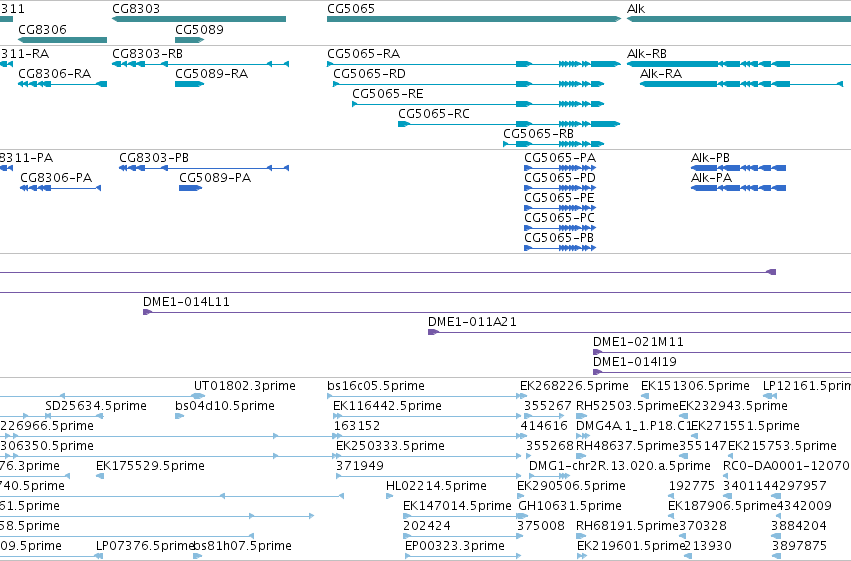Click transcript CG5065-RE
Screen dimensions: 851x561
[x=478, y=104]
